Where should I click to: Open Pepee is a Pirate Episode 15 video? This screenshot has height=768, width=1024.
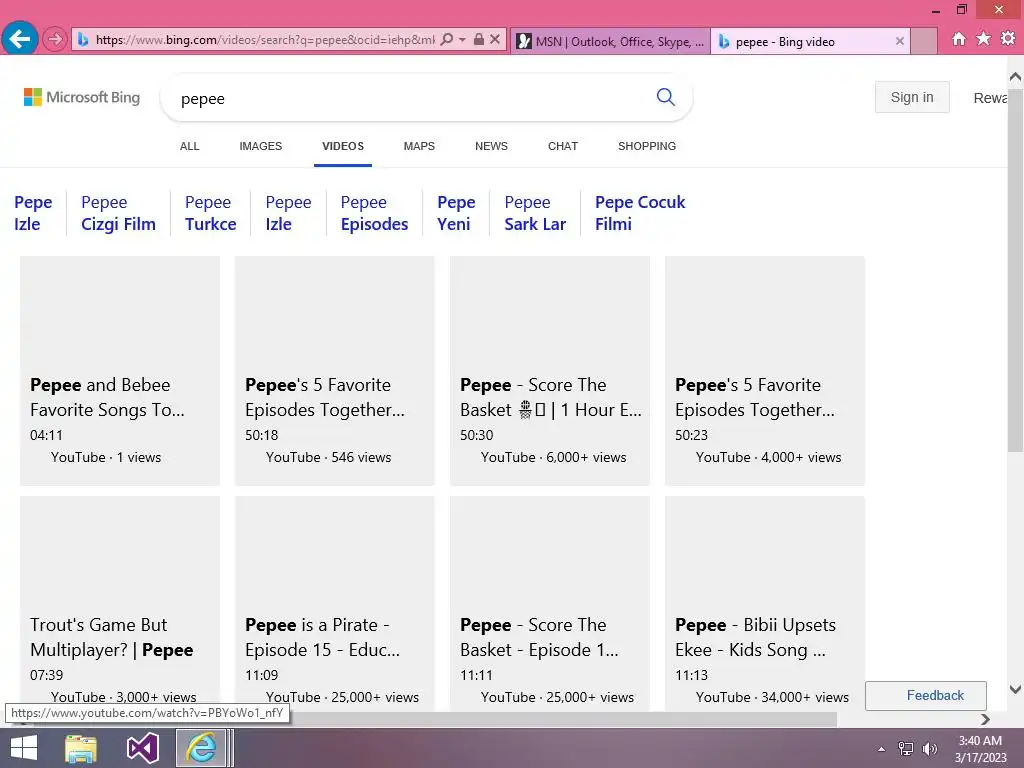[334, 603]
